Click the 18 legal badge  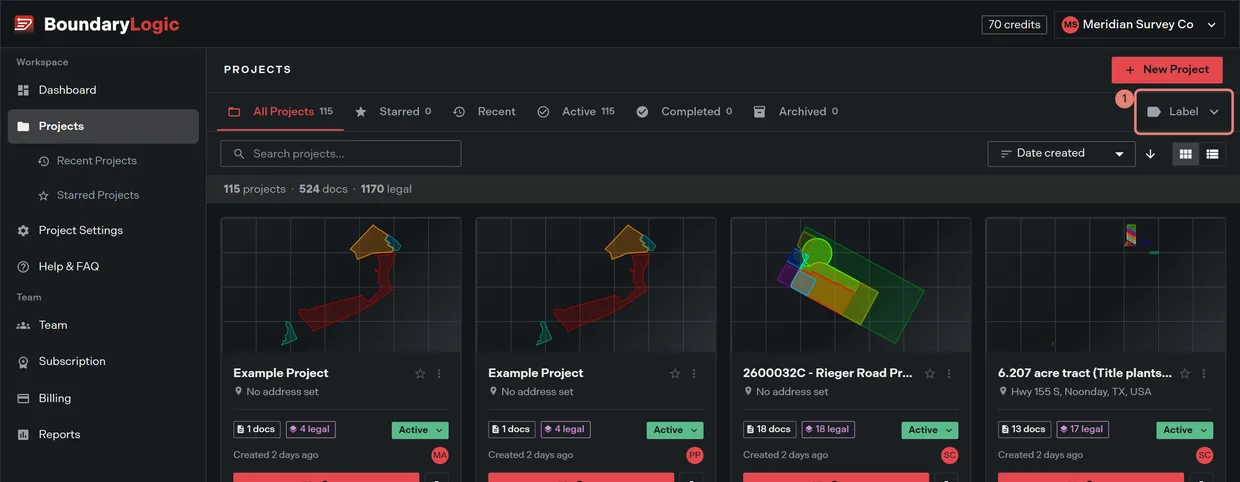pos(828,430)
